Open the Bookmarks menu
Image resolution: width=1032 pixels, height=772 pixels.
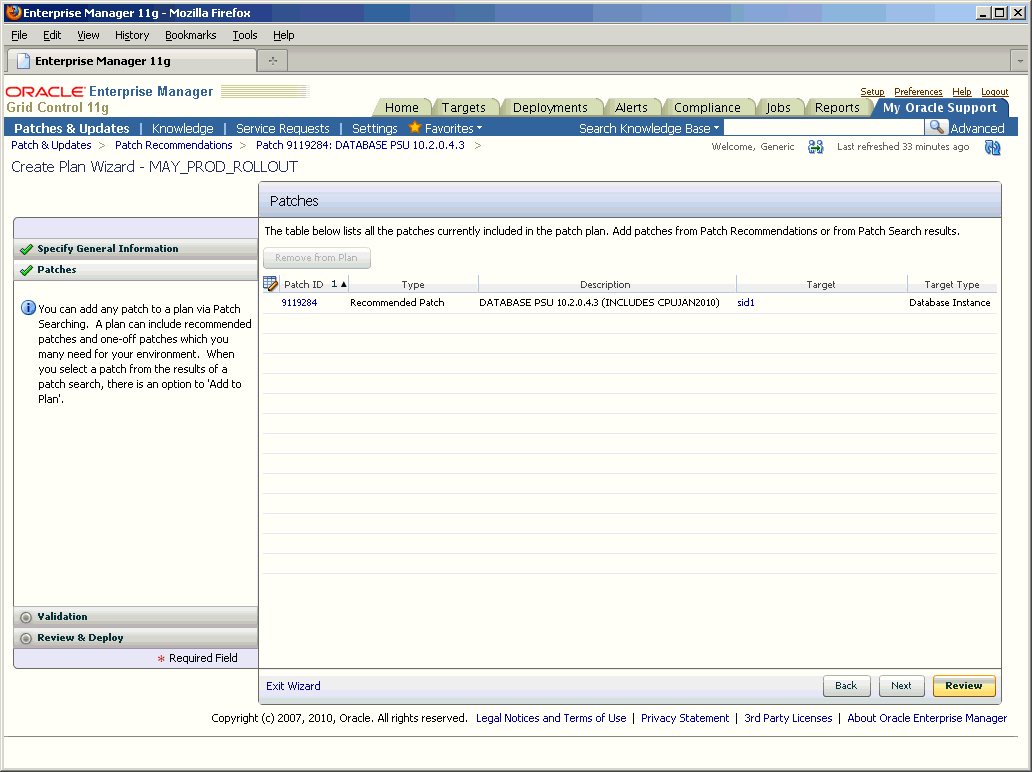coord(190,35)
